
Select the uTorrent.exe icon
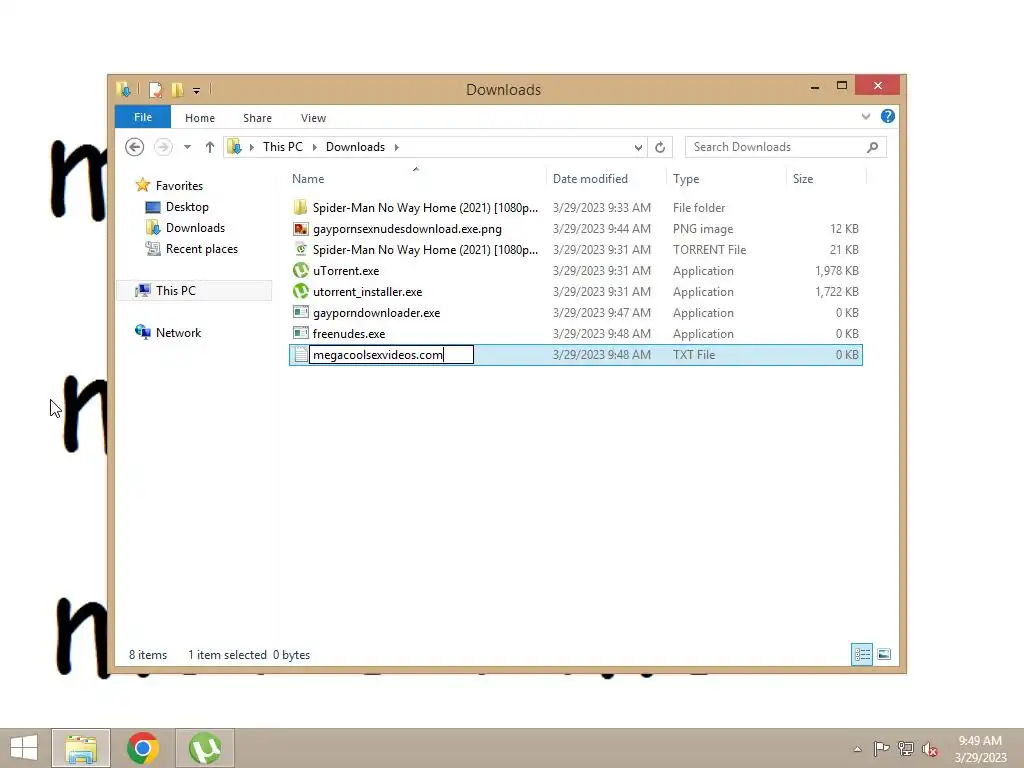[x=300, y=270]
